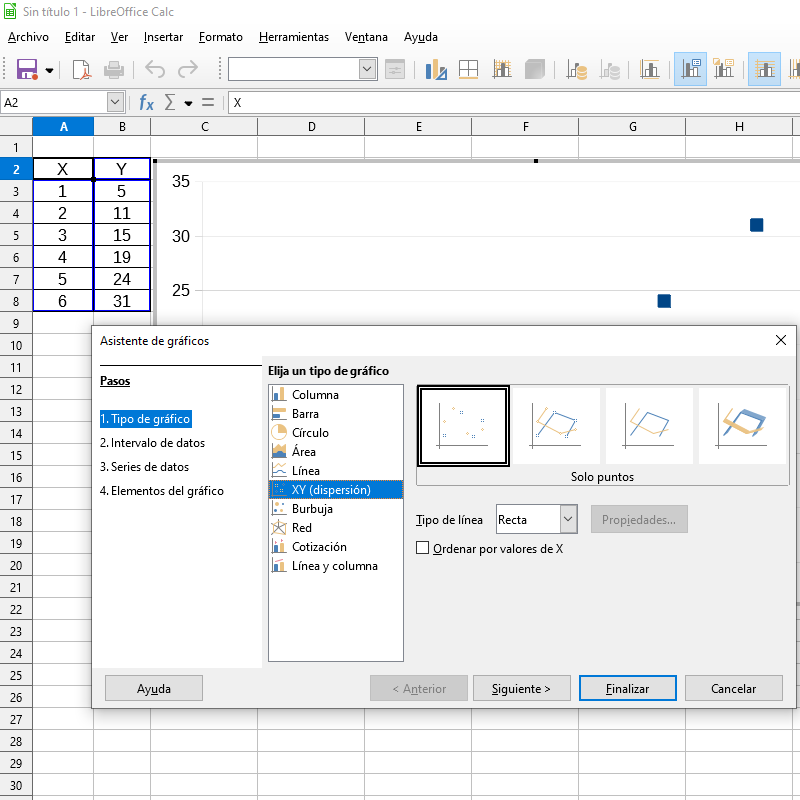This screenshot has height=800, width=800.
Task: Select the Burbuja chart type
Action: click(312, 509)
